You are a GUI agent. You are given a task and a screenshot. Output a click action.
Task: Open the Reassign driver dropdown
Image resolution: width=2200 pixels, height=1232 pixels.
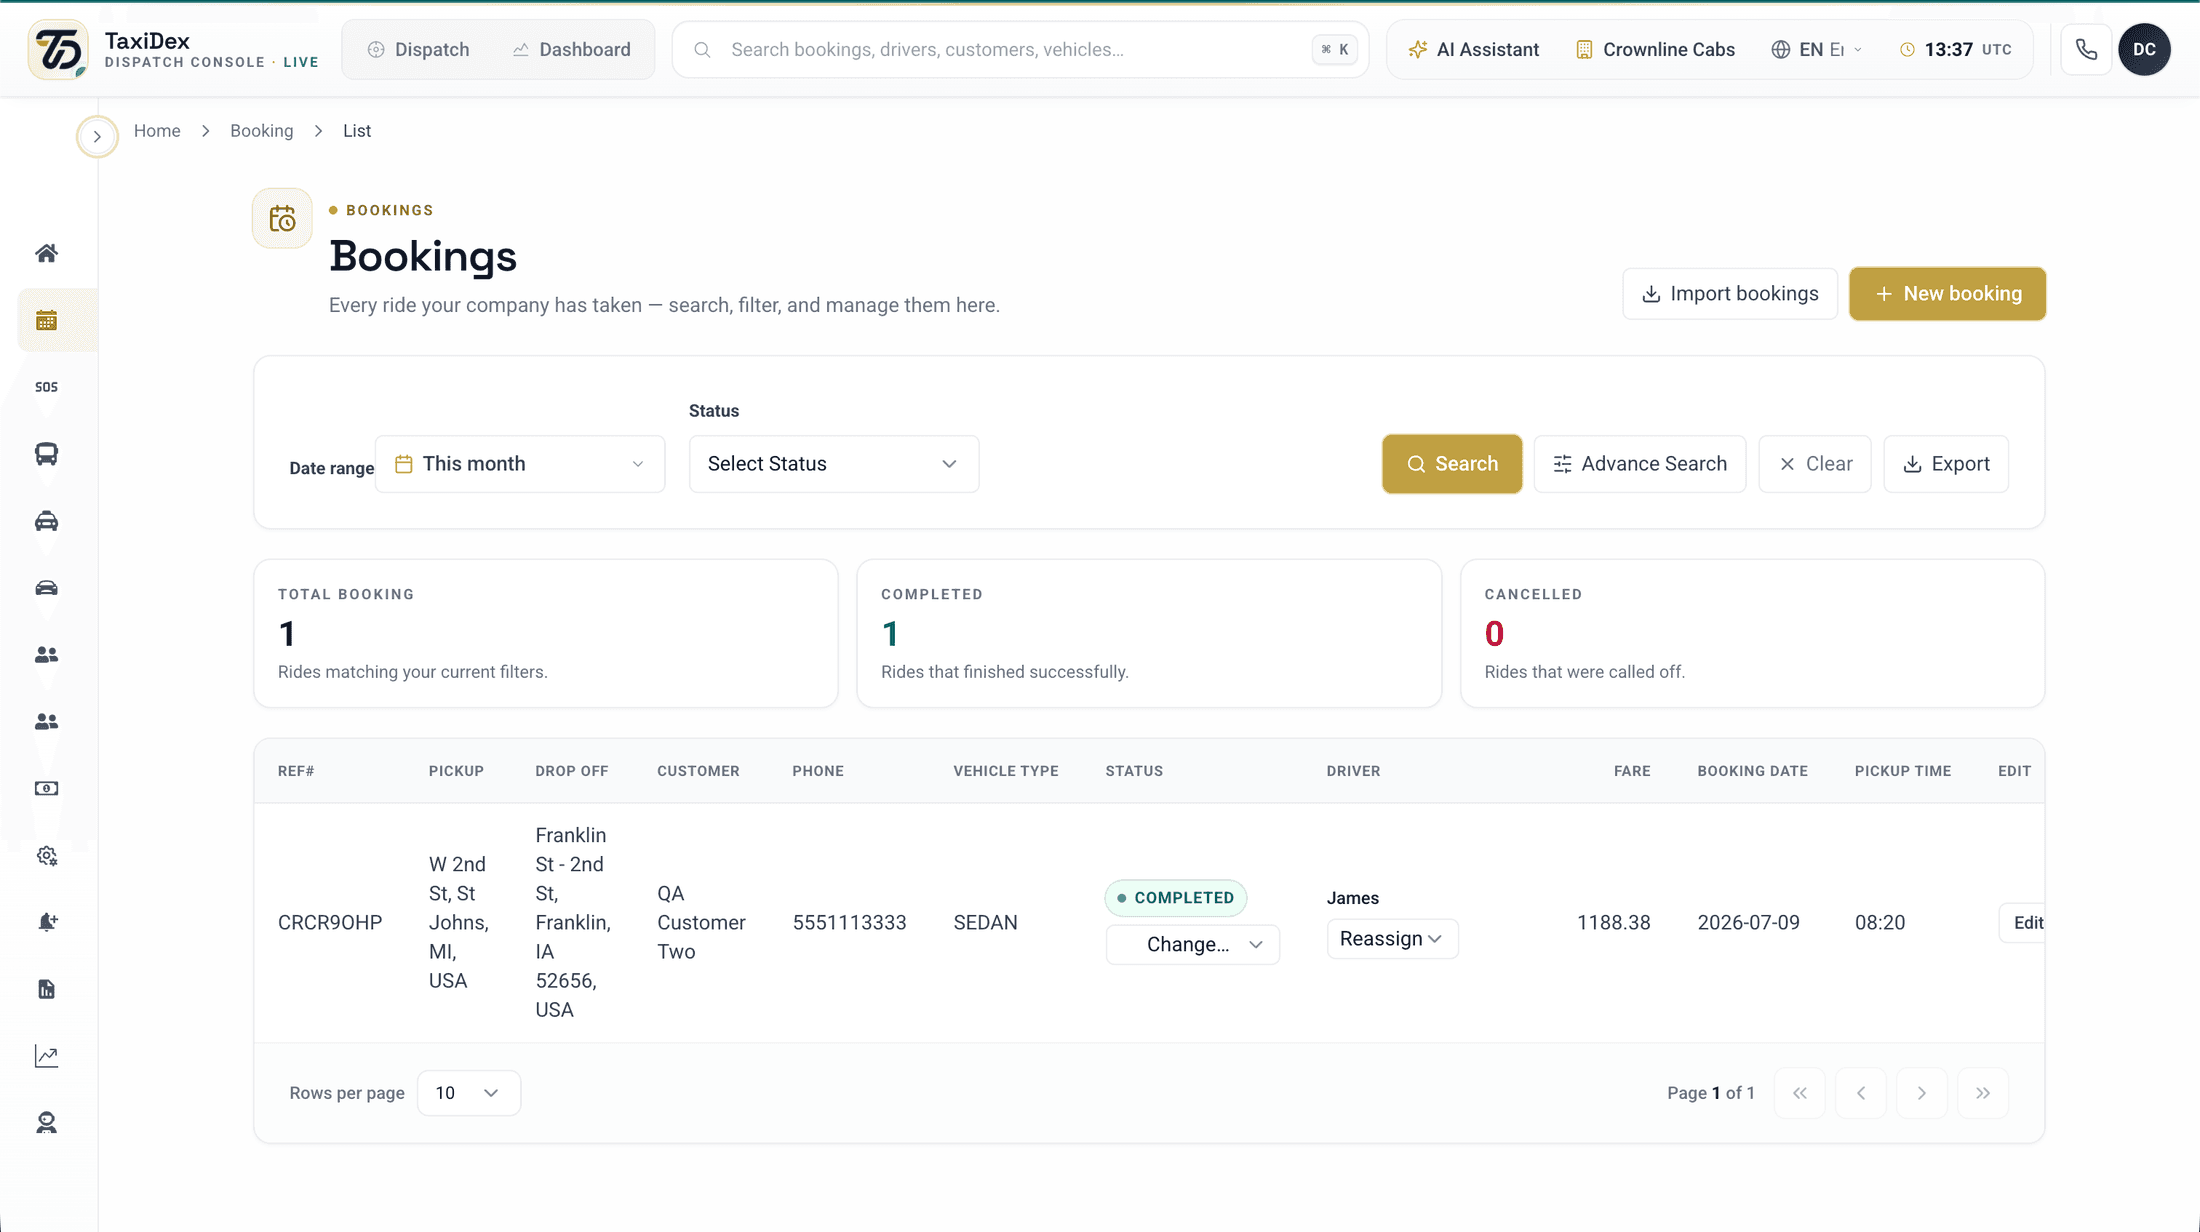click(1392, 939)
